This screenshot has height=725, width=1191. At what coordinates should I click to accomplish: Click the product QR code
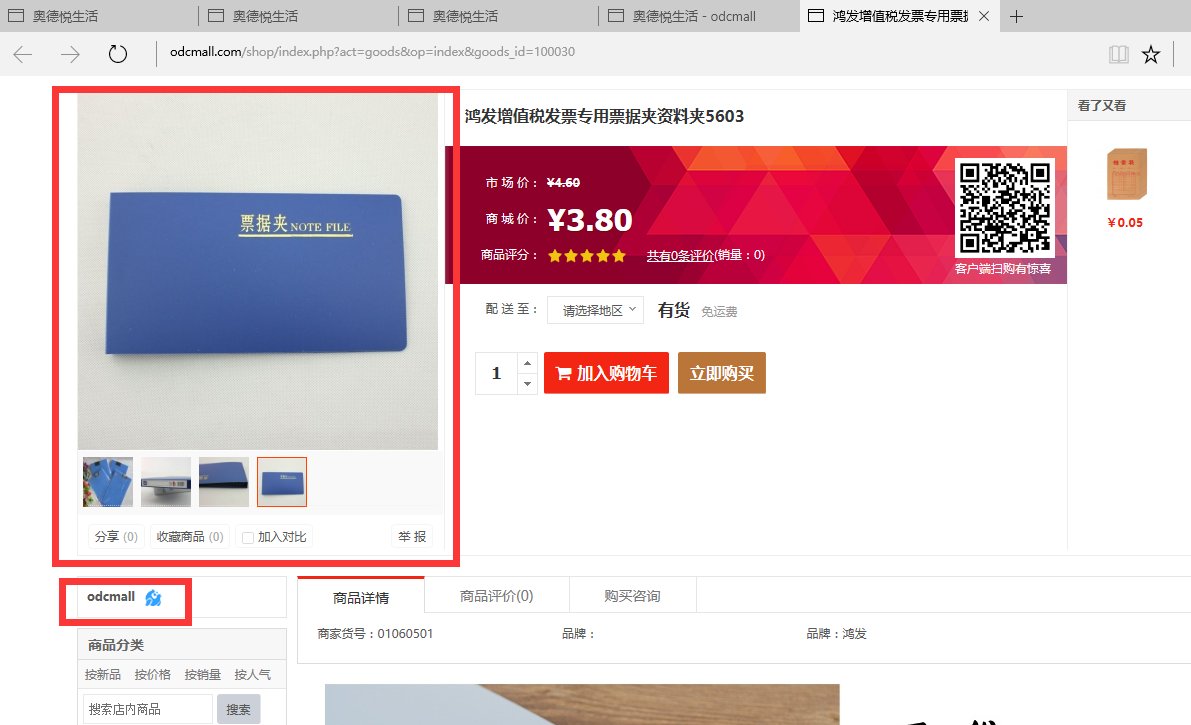pos(1004,207)
